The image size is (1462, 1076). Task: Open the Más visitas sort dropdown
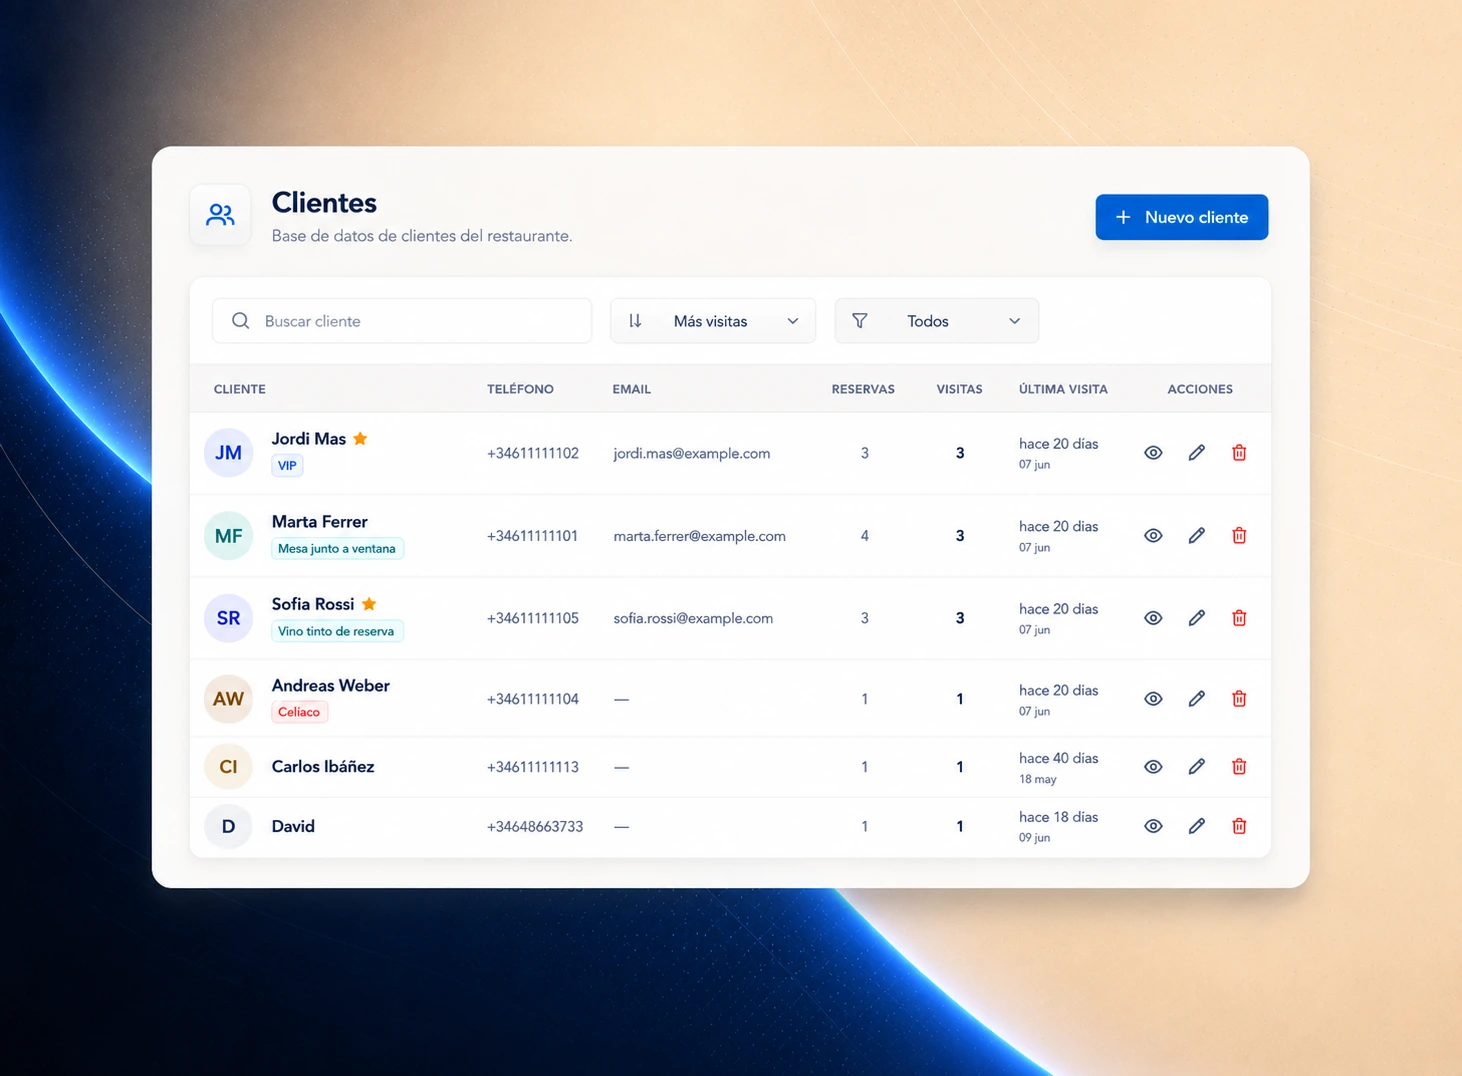[x=713, y=321]
